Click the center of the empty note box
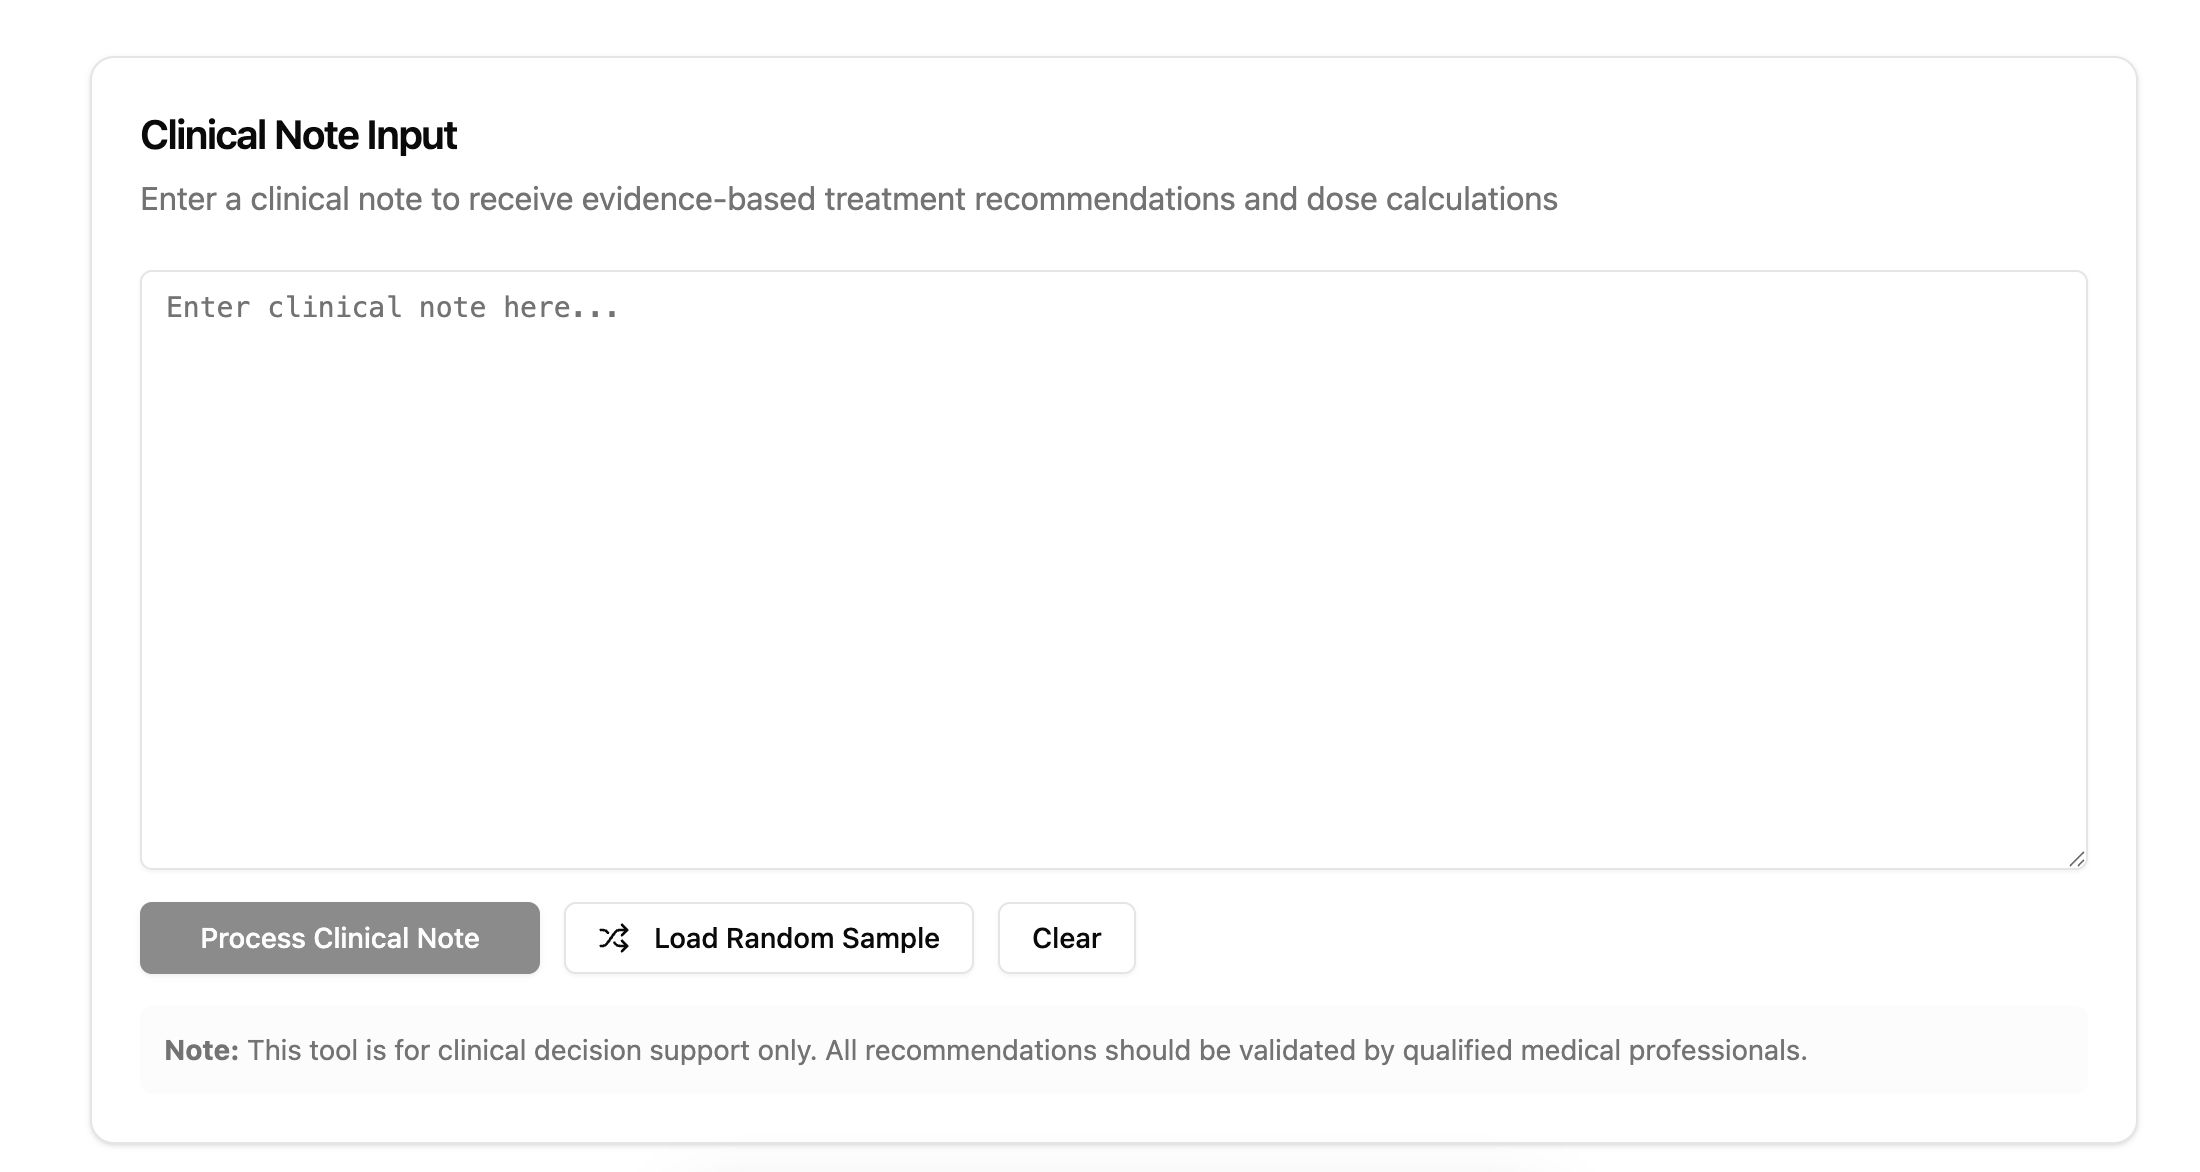The width and height of the screenshot is (2200, 1172). point(1113,569)
